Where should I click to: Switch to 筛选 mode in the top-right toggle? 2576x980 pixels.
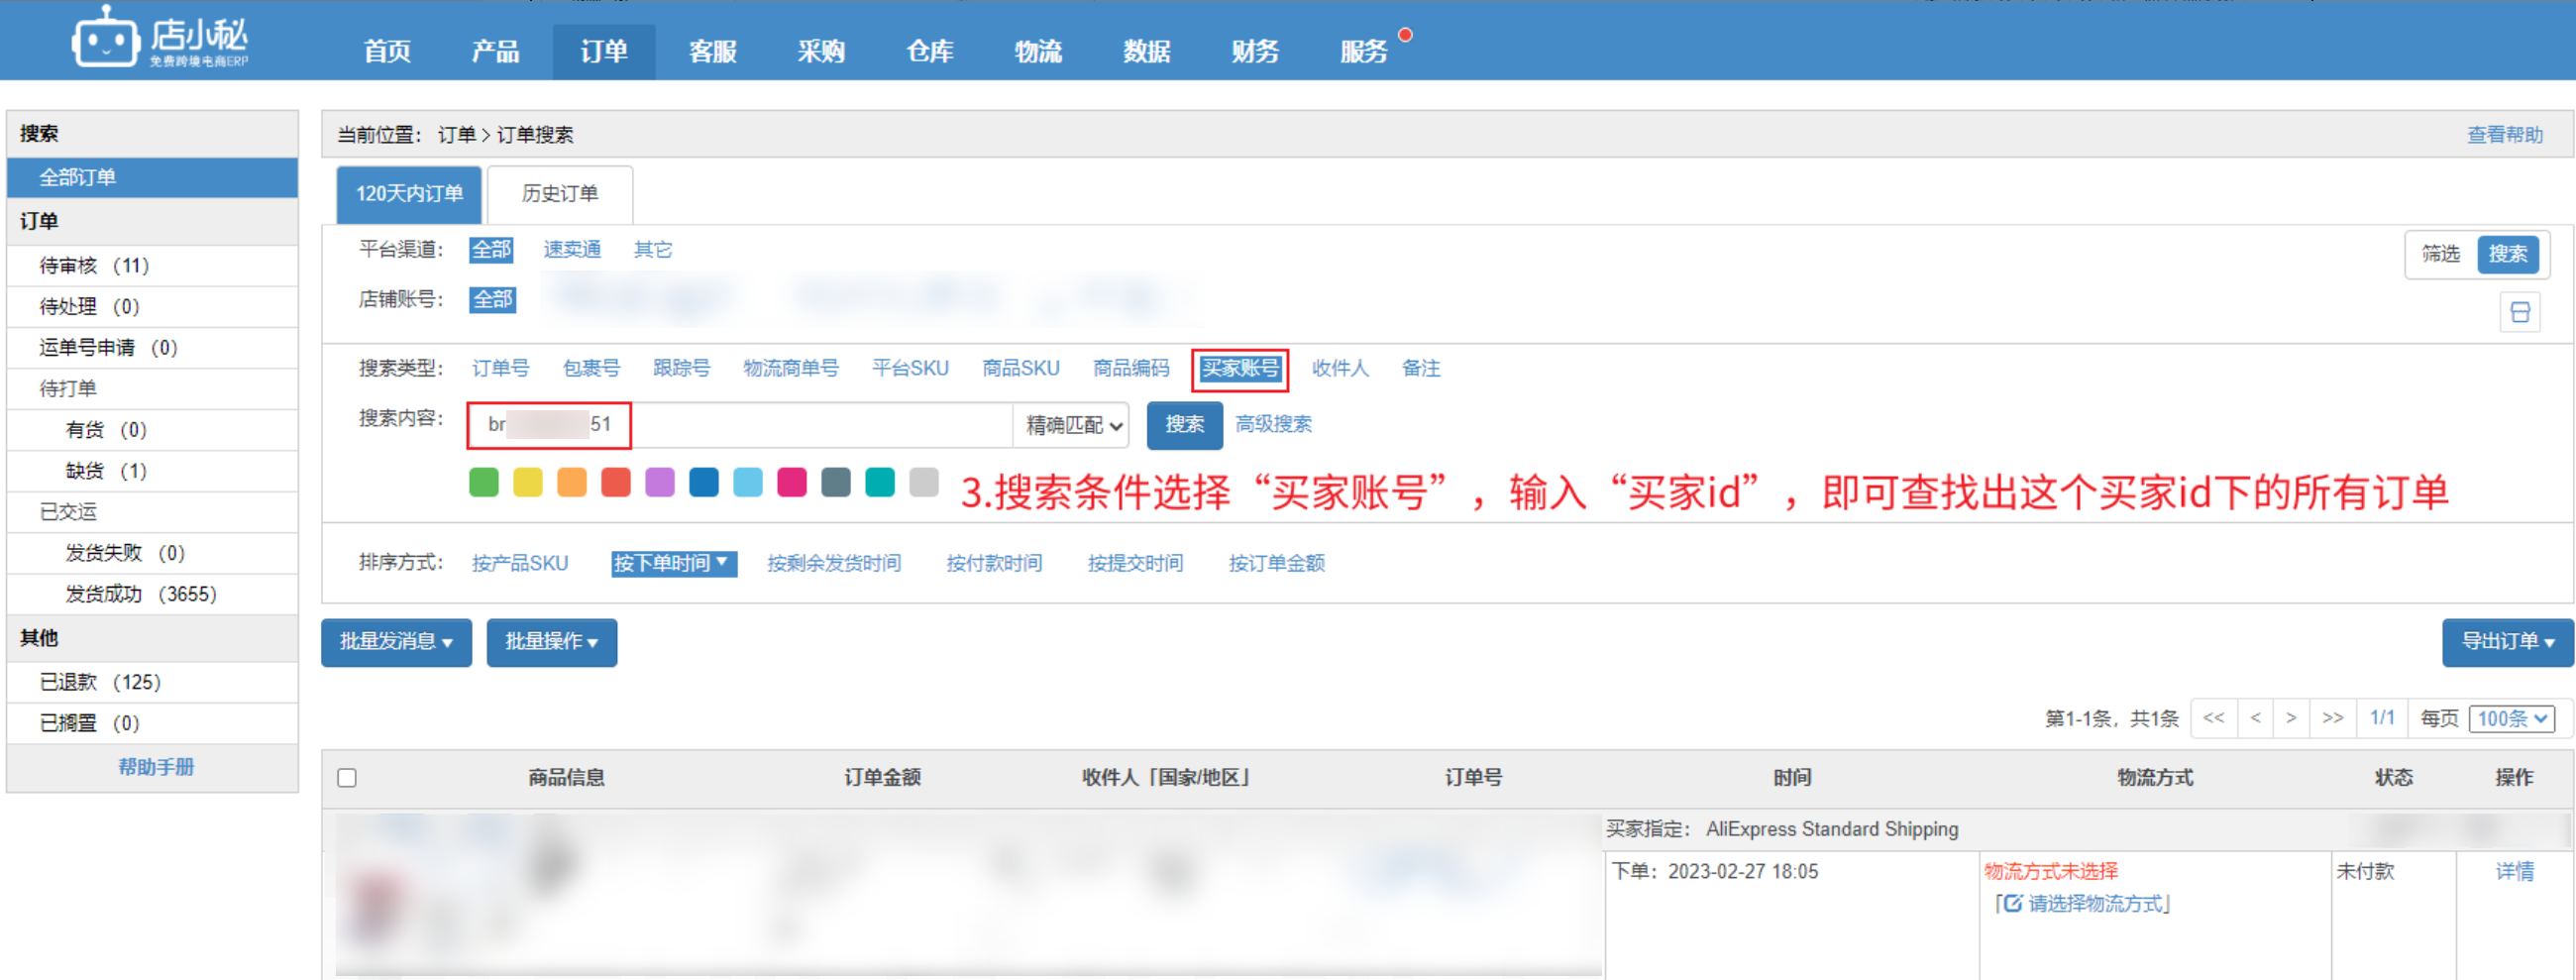(2441, 254)
